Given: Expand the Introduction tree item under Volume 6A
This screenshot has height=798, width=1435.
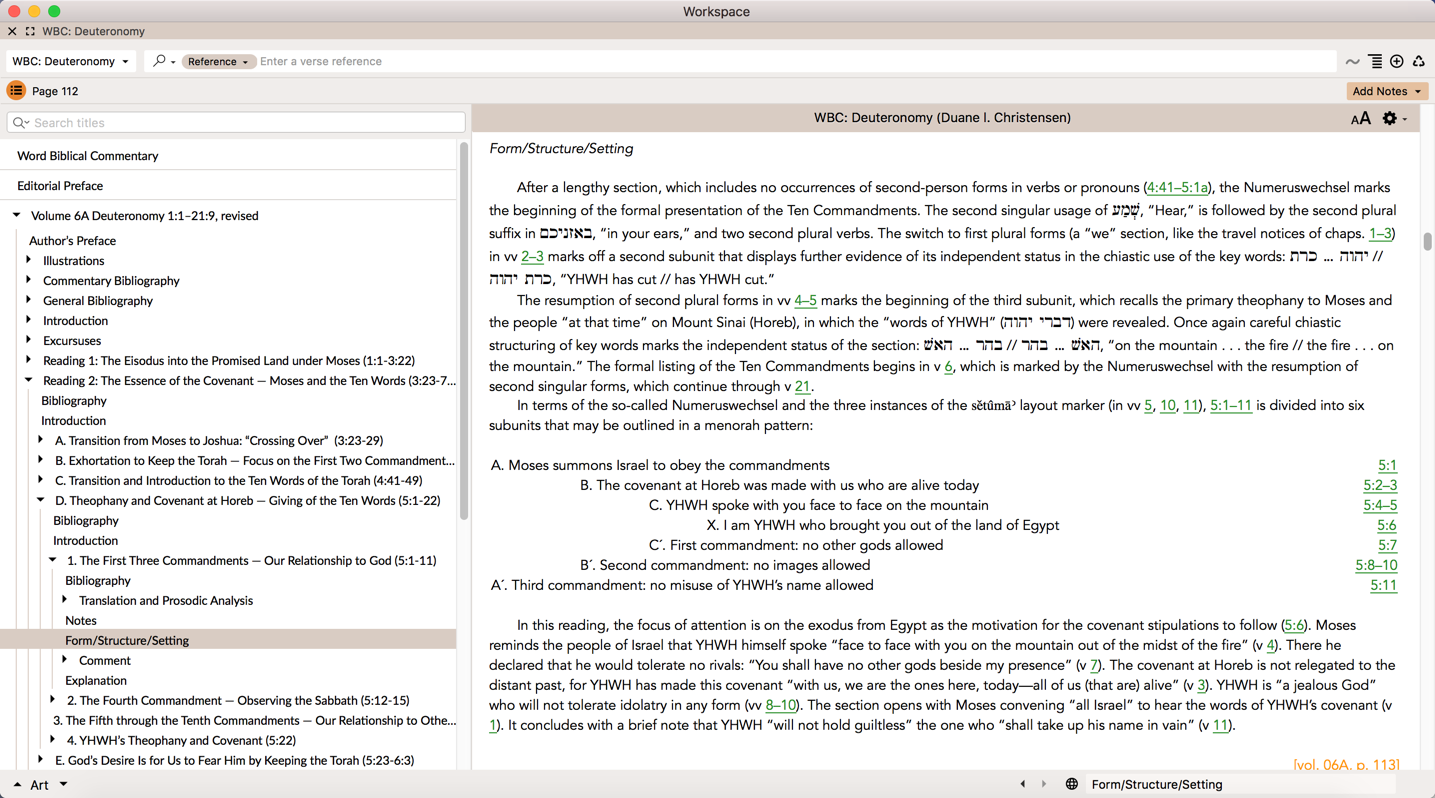Looking at the screenshot, I should tap(29, 321).
